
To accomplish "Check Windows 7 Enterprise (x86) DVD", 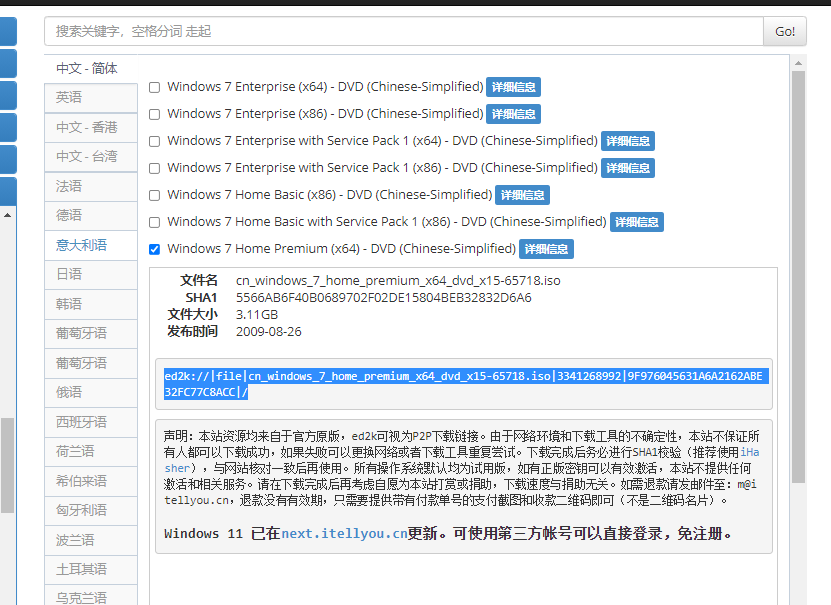I will [154, 114].
